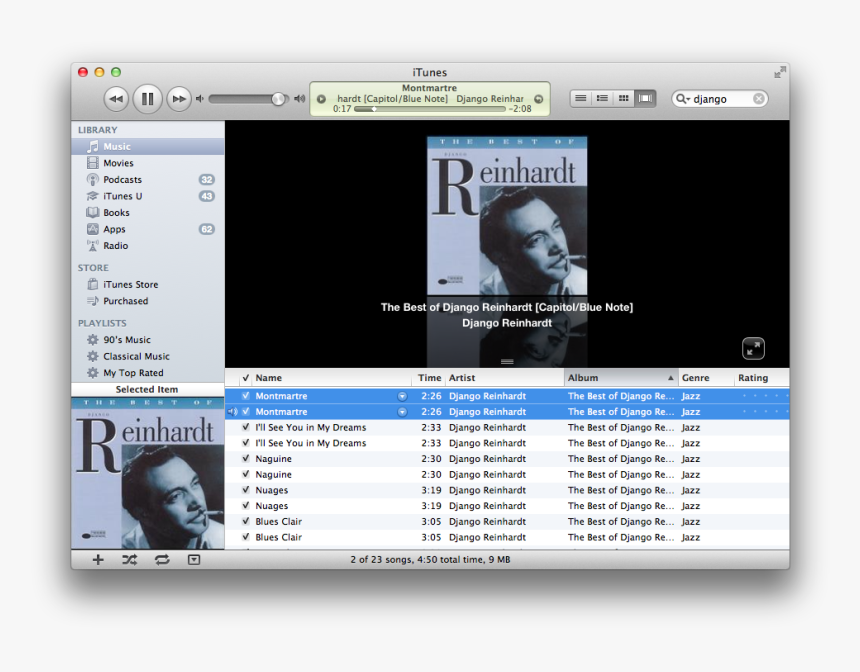
Task: Sort by Artist column
Action: (505, 377)
